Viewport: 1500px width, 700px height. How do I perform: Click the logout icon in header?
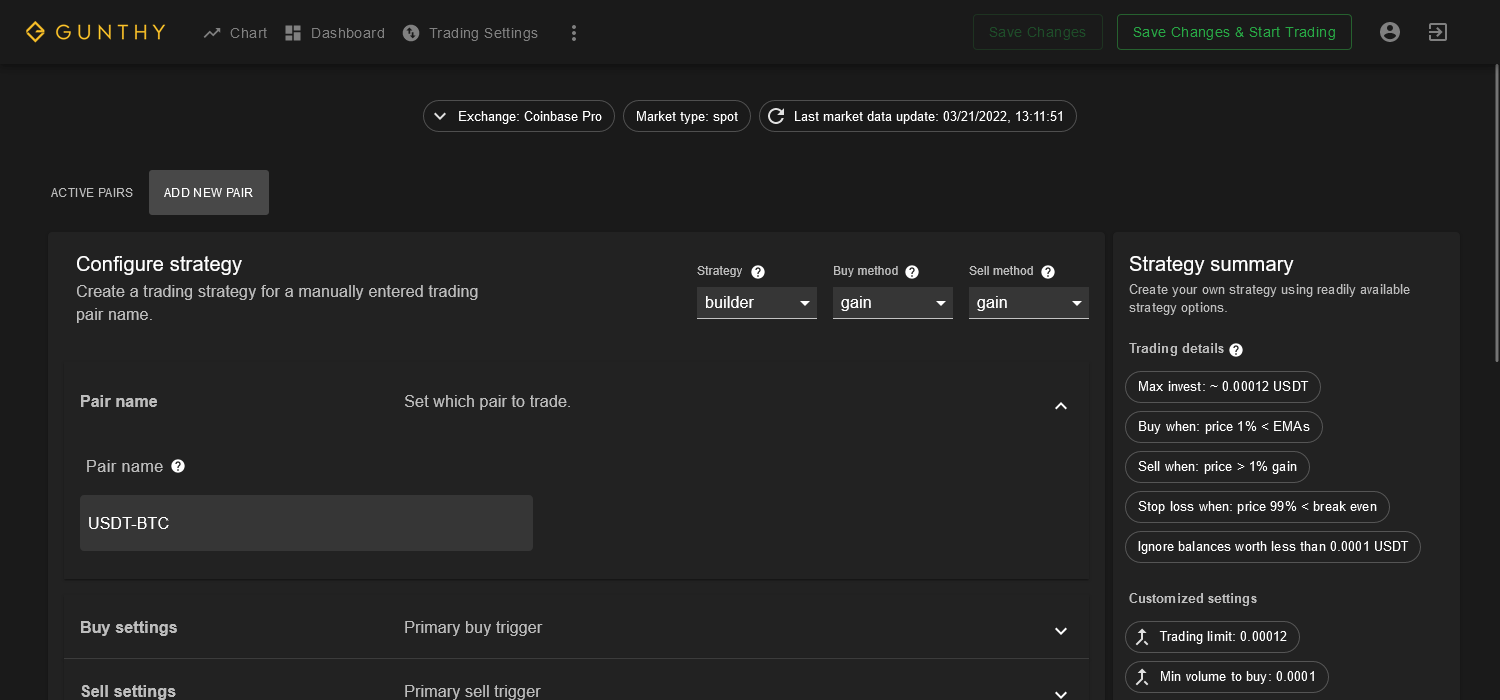(x=1437, y=32)
